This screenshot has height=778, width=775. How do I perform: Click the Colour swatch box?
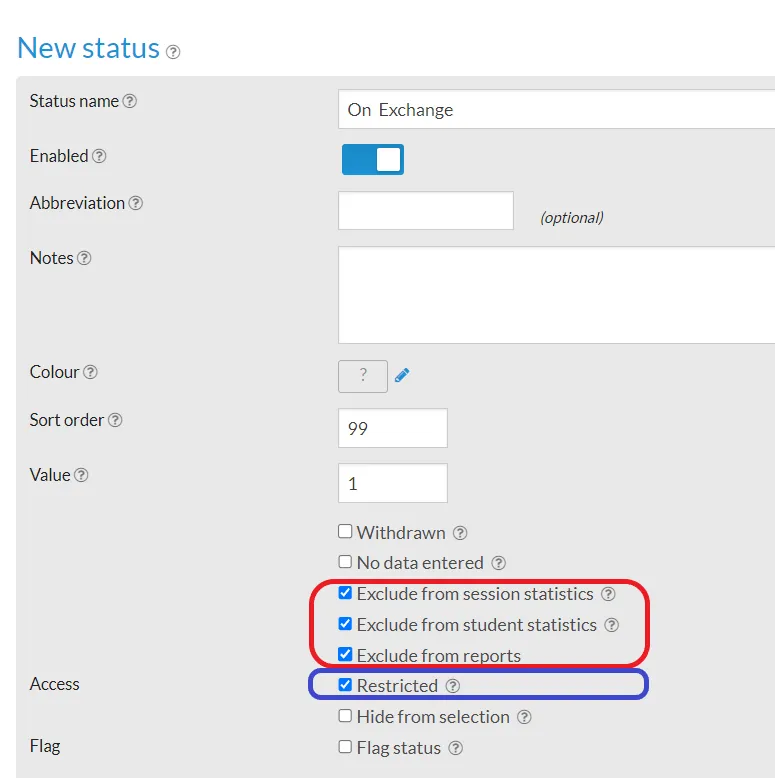point(363,376)
